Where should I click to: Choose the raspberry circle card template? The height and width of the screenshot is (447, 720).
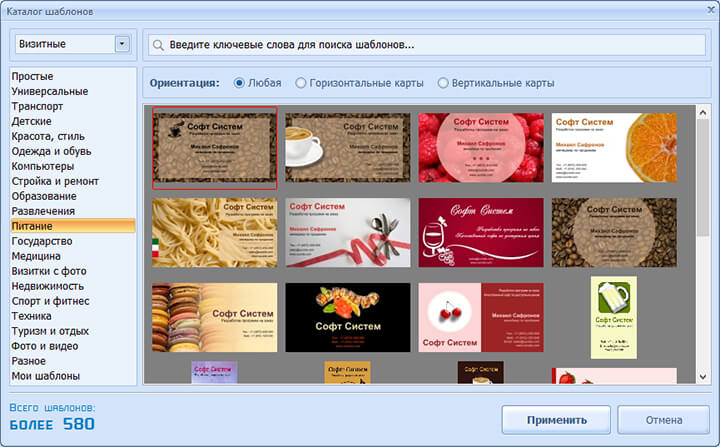[x=481, y=147]
